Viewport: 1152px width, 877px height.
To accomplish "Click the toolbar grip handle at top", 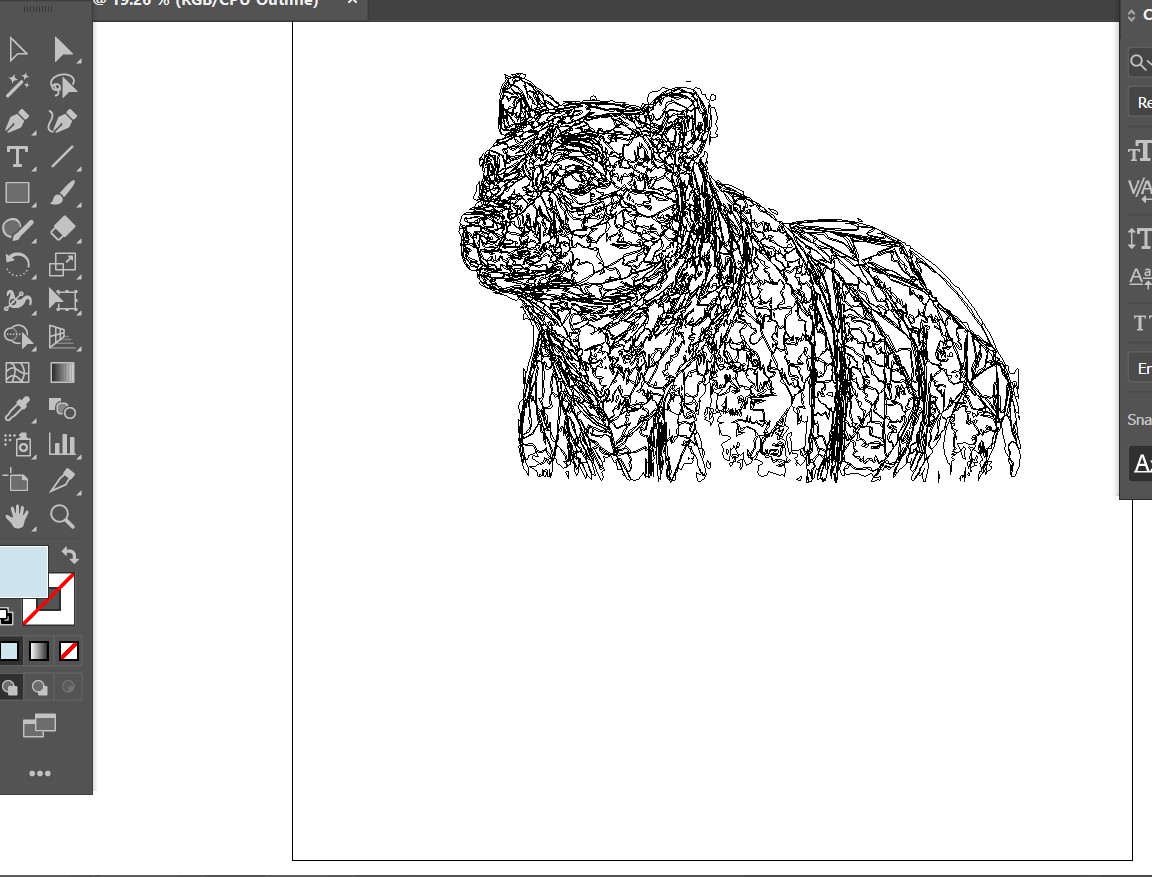I will click(x=38, y=9).
